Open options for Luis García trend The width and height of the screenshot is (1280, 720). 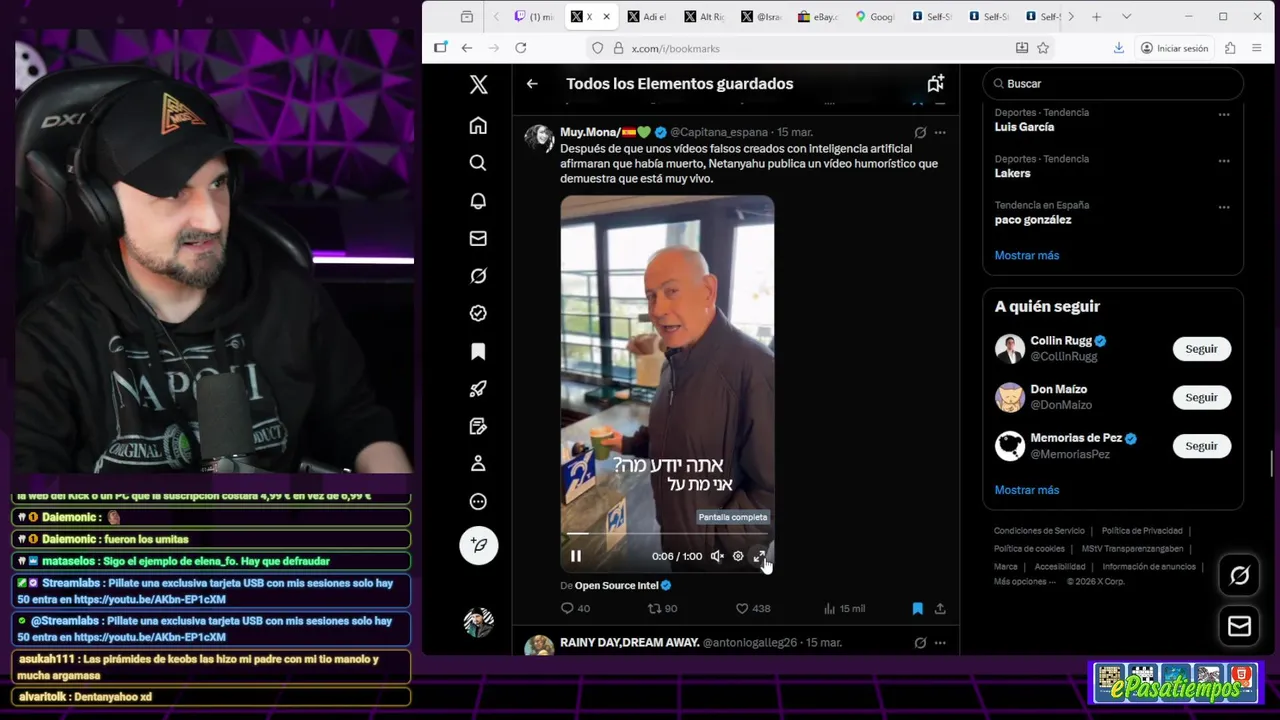click(x=1224, y=114)
